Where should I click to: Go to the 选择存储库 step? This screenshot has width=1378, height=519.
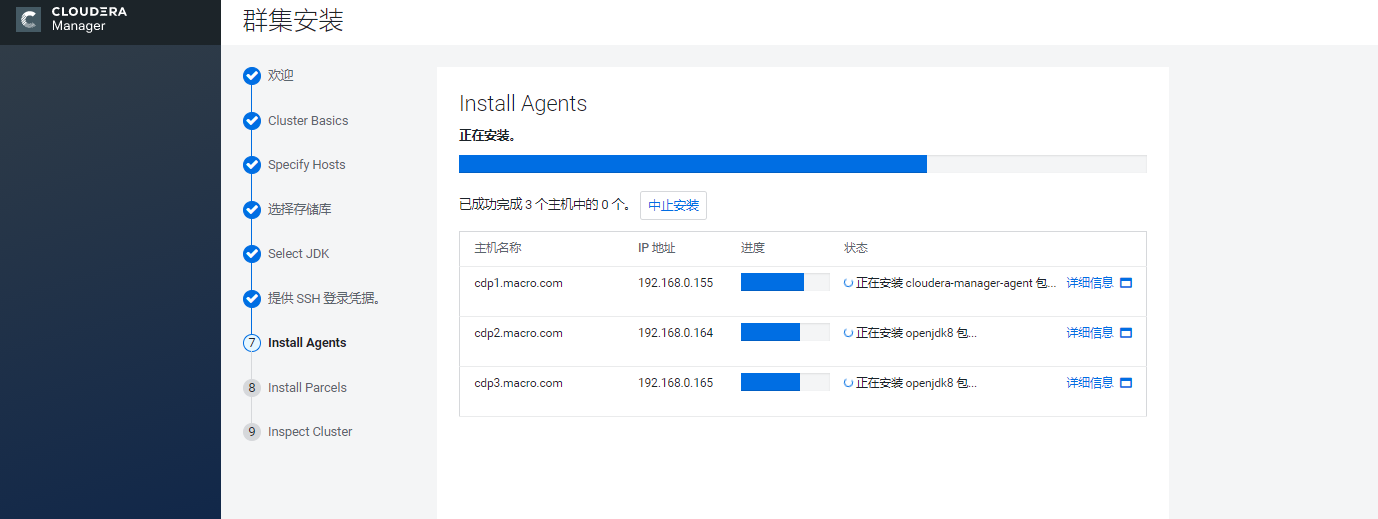pos(300,210)
